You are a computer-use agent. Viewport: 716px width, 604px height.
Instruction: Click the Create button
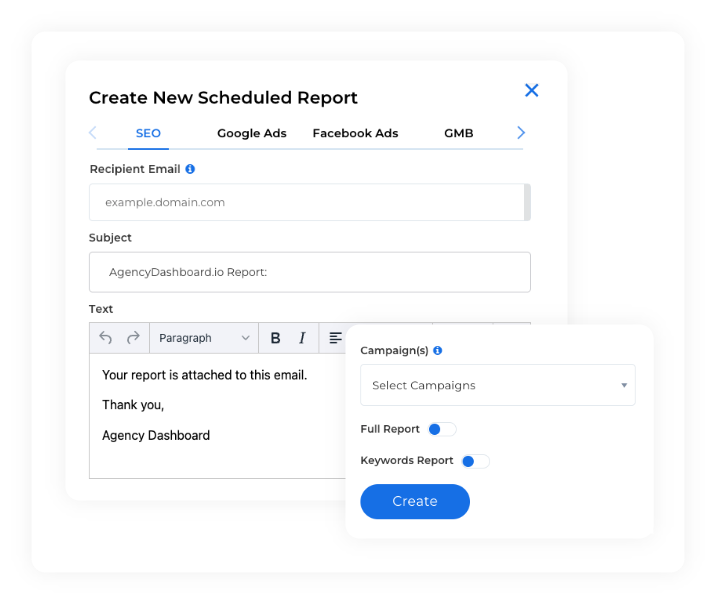pyautogui.click(x=415, y=501)
